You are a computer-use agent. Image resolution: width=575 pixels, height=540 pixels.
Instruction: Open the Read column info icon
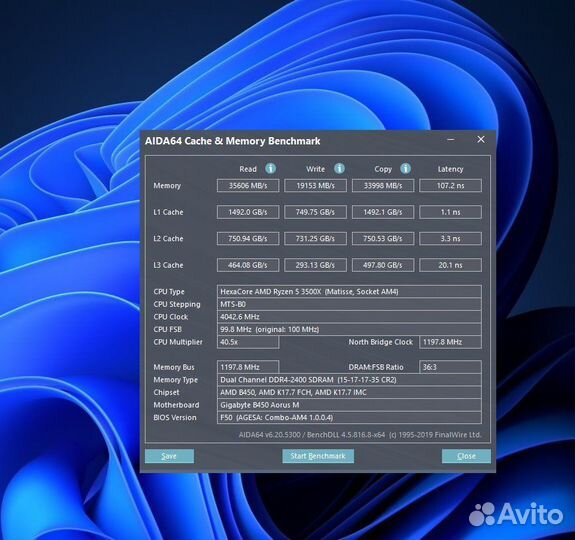(x=271, y=169)
